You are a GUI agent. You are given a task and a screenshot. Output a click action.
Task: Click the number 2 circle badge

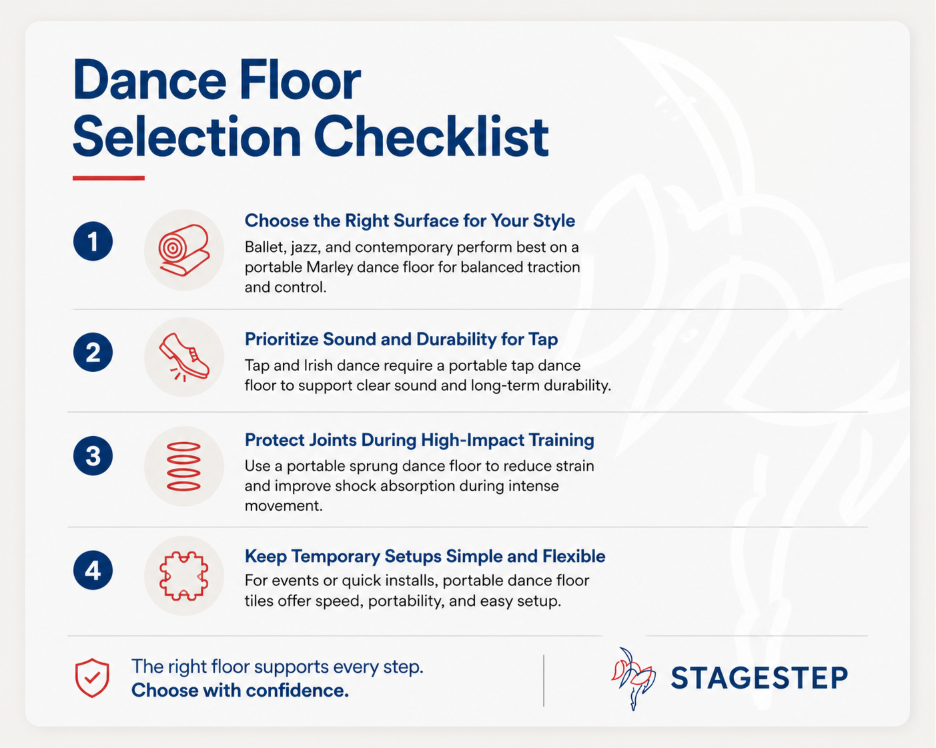93,352
